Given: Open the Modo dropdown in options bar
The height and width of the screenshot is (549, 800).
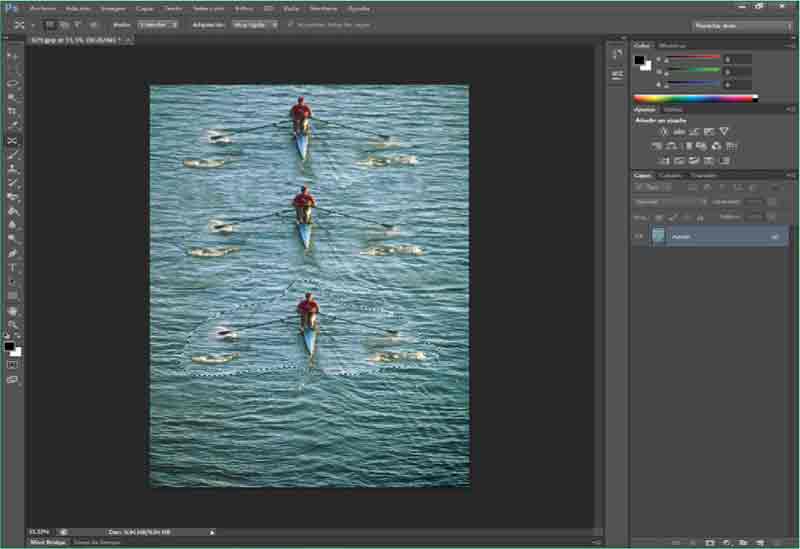Looking at the screenshot, I should [x=159, y=23].
